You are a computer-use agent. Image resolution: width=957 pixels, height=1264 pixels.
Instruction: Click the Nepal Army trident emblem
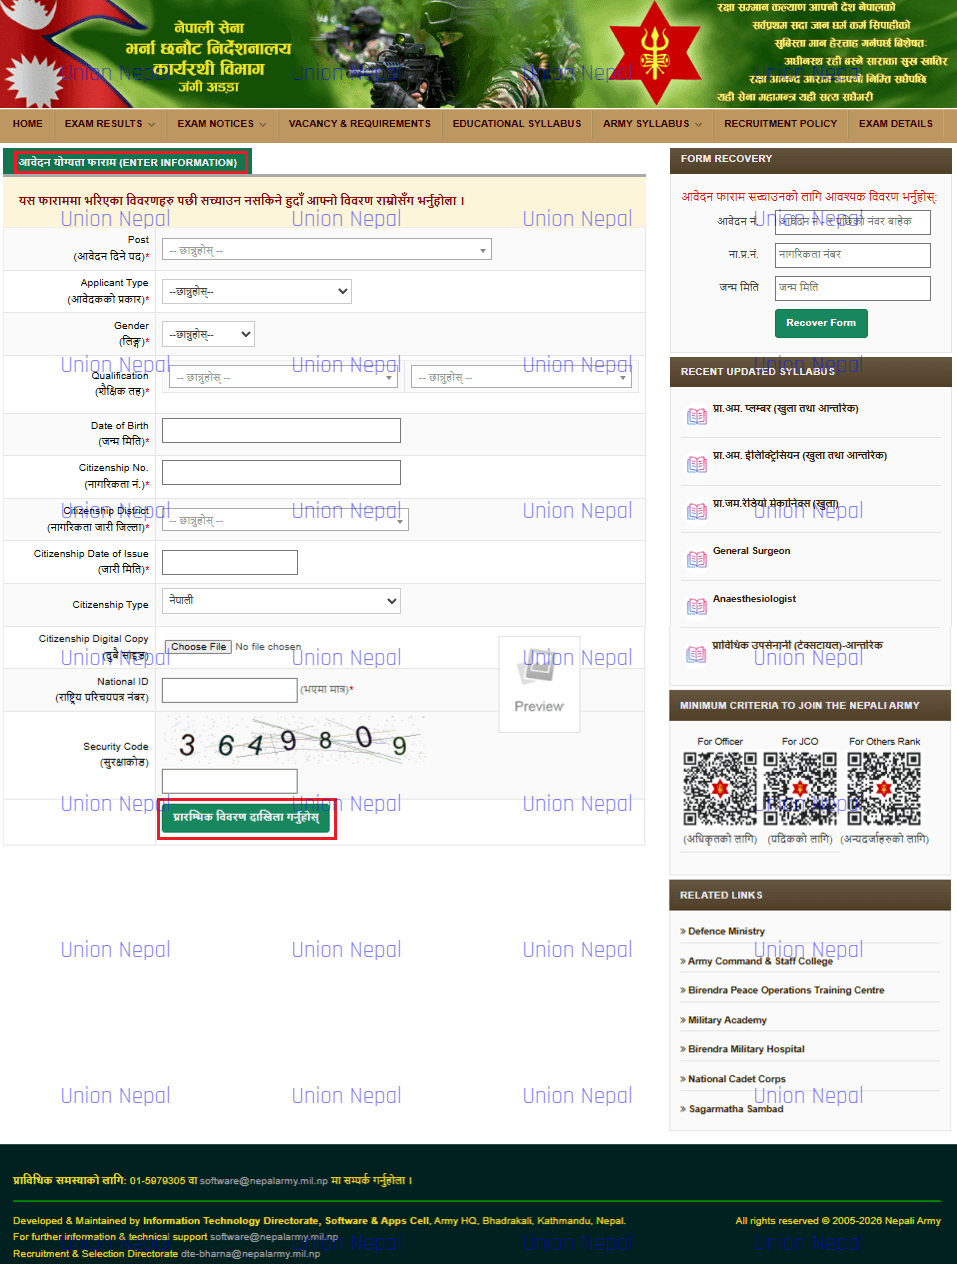click(655, 52)
